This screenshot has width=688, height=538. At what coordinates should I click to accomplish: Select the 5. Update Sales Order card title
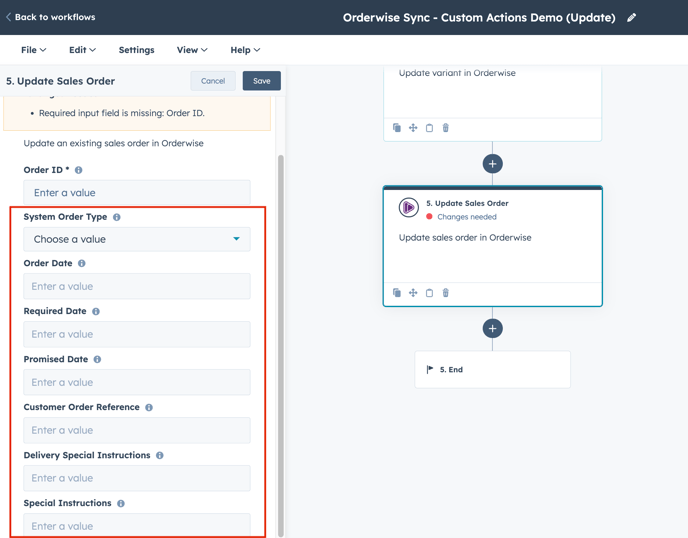[x=467, y=203]
